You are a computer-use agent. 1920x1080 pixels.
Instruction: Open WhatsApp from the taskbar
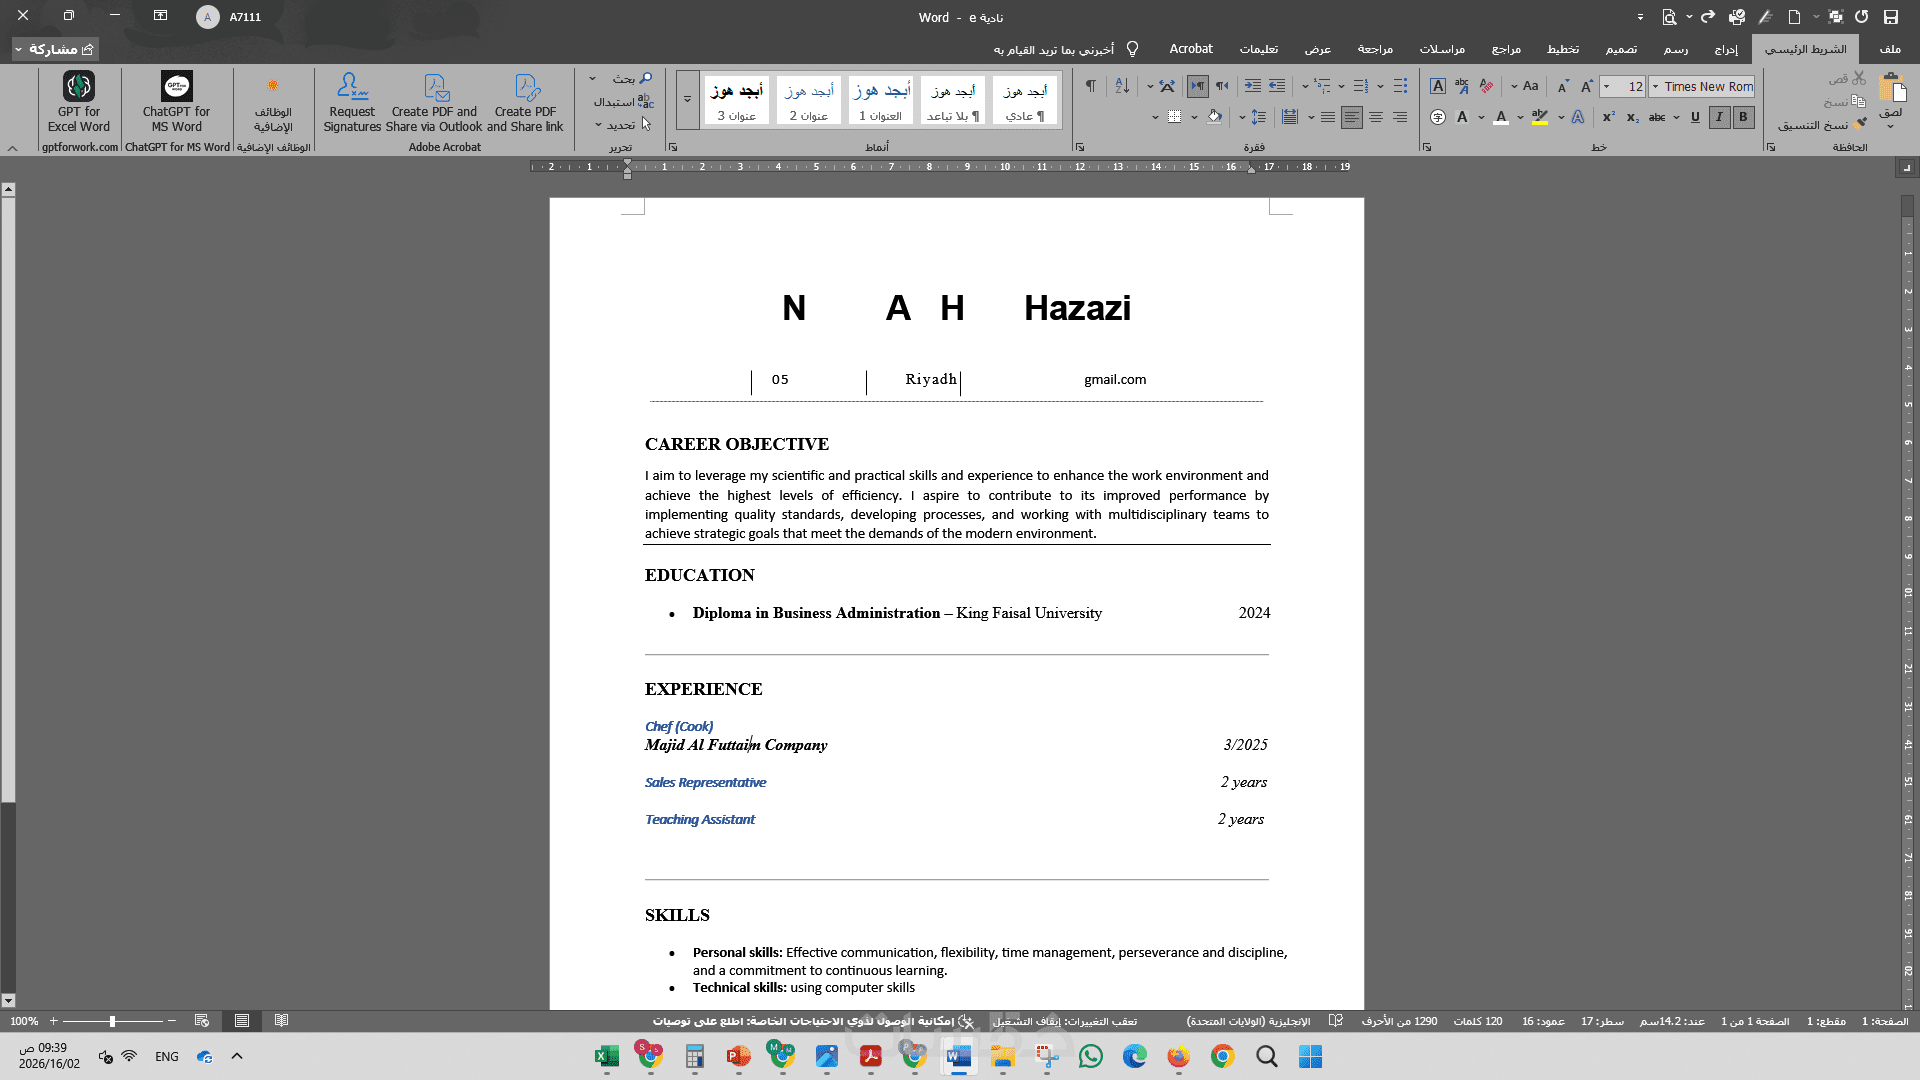(x=1091, y=1056)
